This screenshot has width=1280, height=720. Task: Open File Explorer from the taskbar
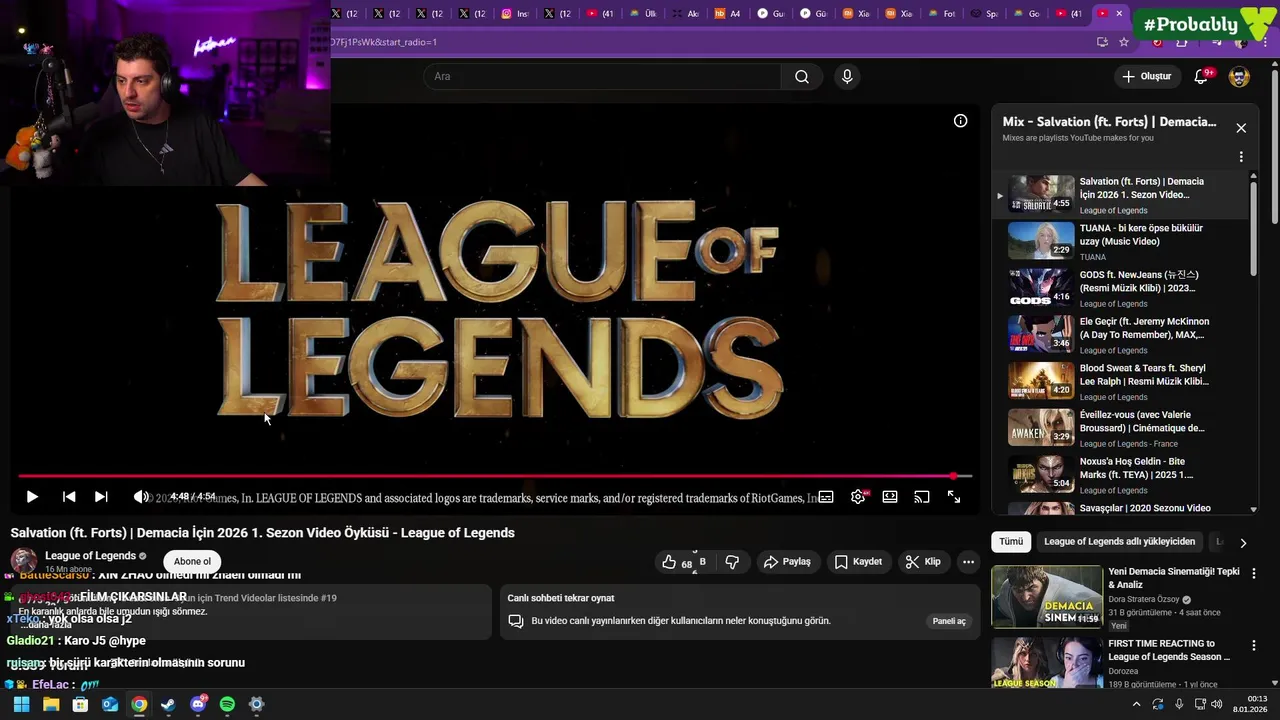click(x=51, y=704)
